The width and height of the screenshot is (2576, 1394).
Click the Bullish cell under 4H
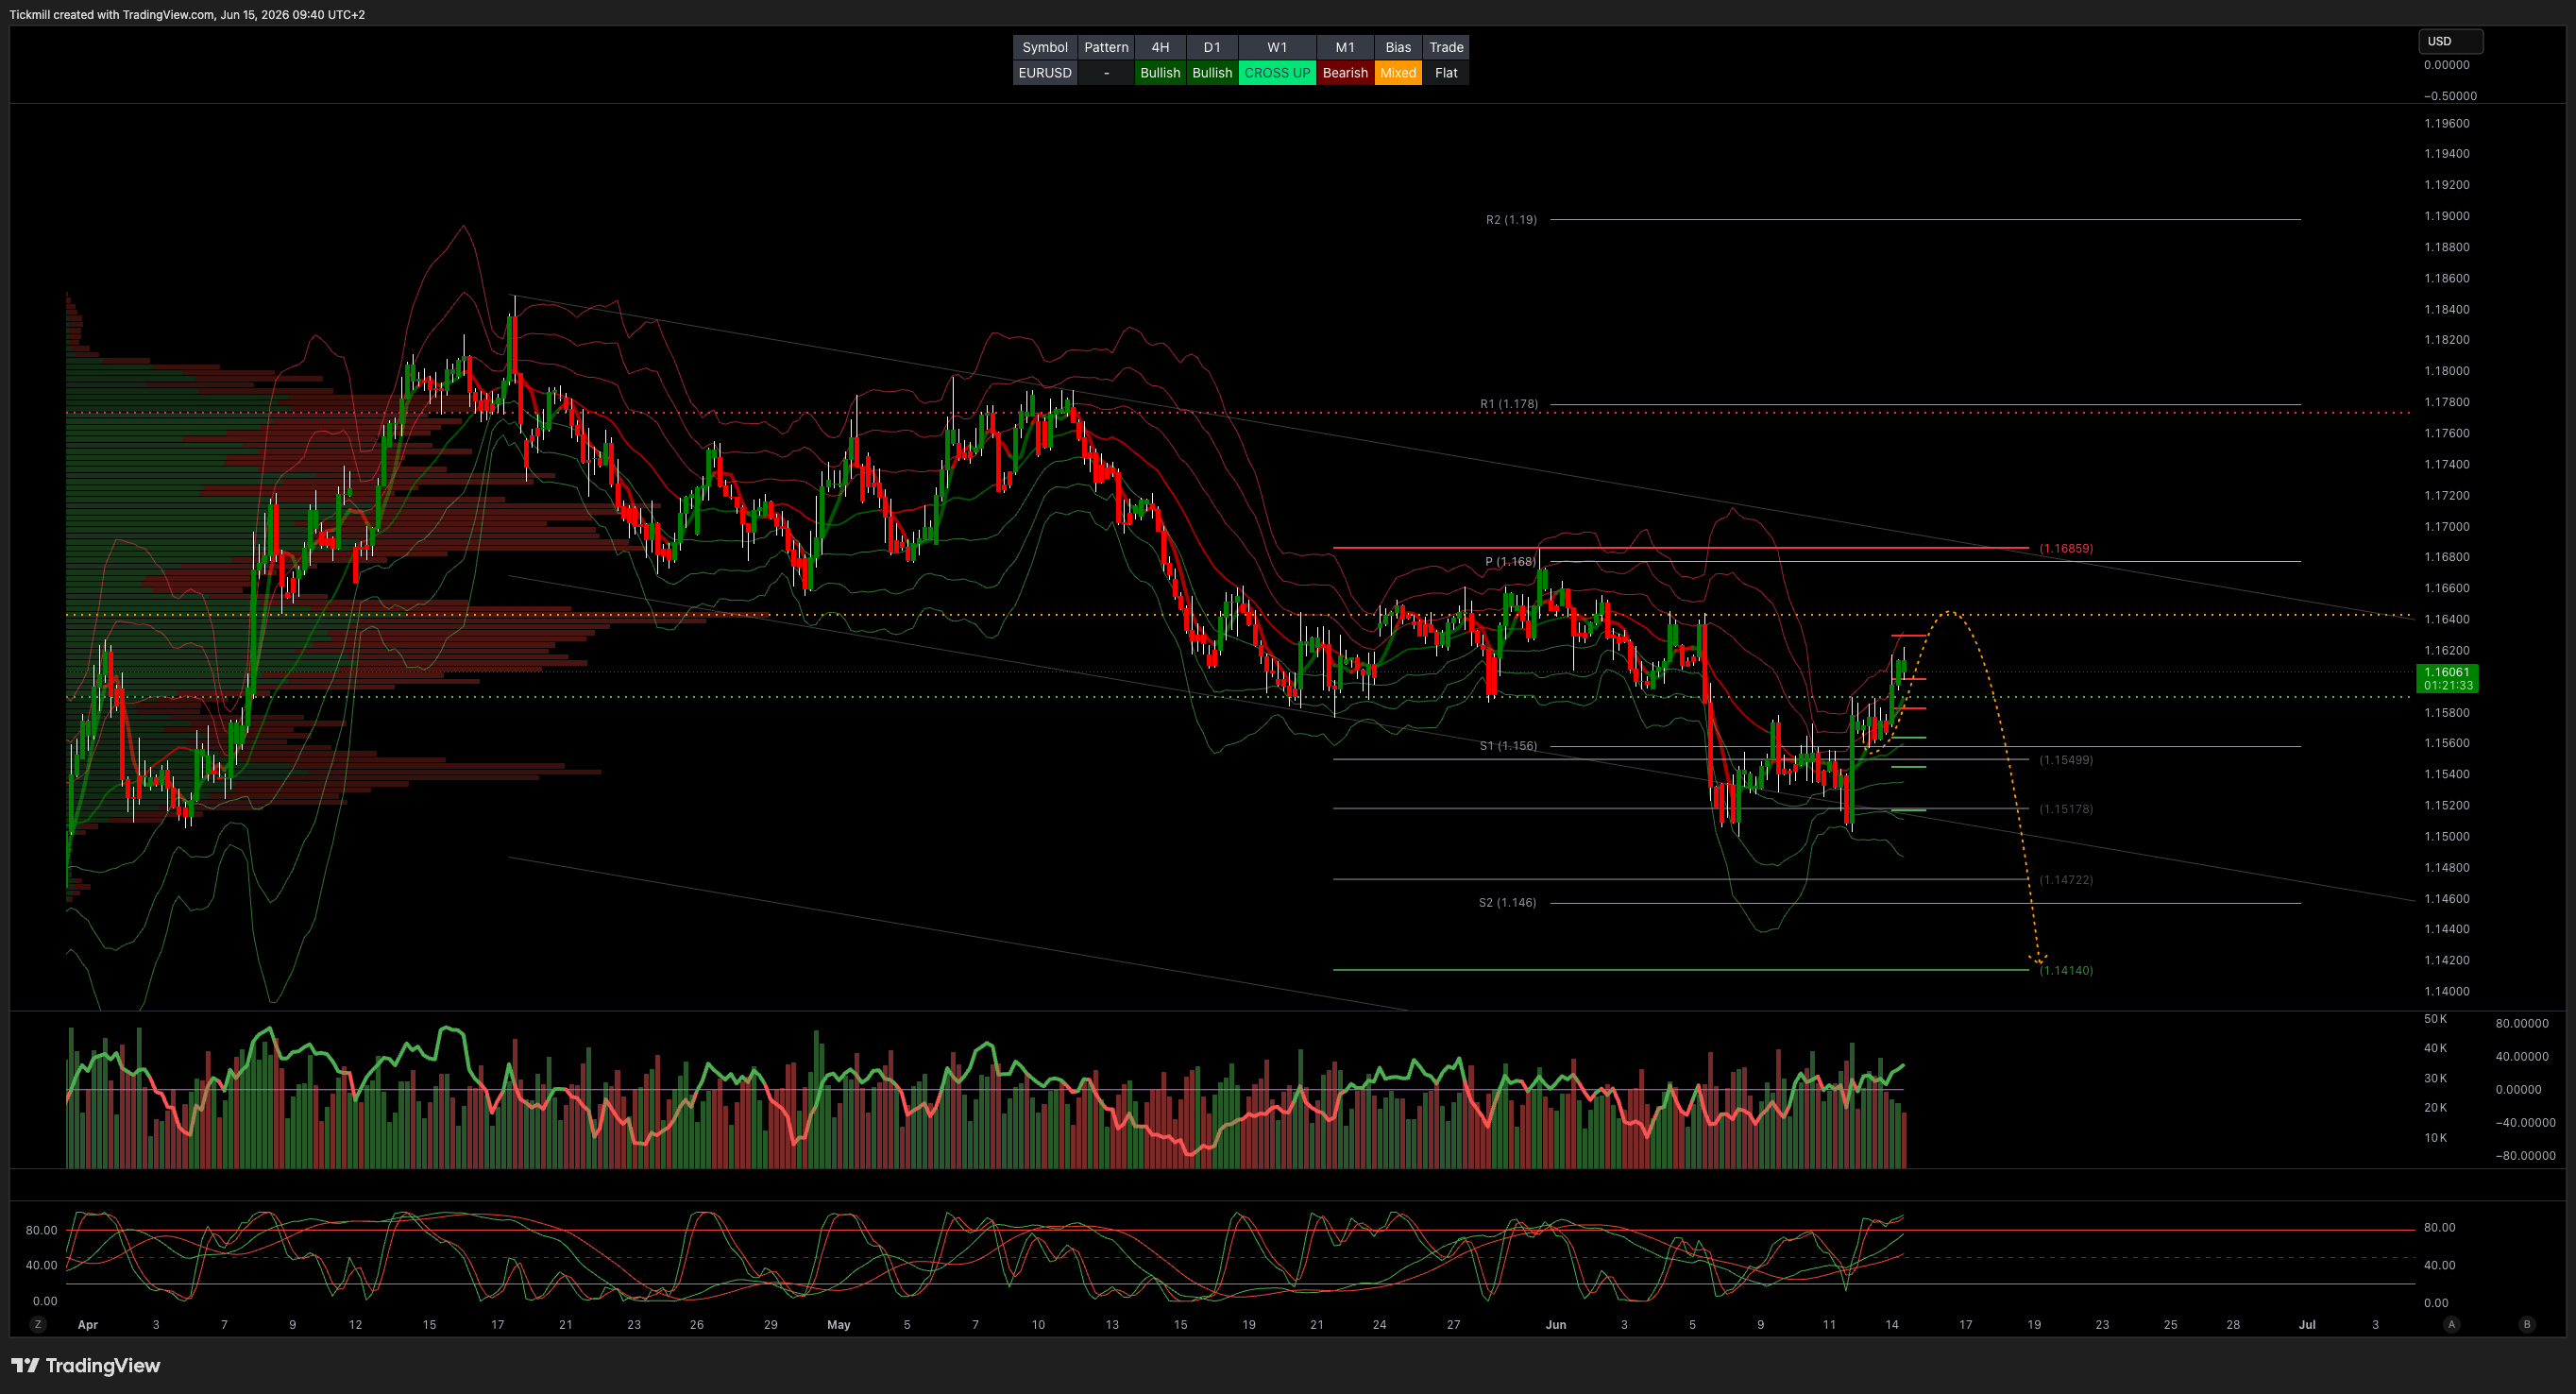[1160, 73]
